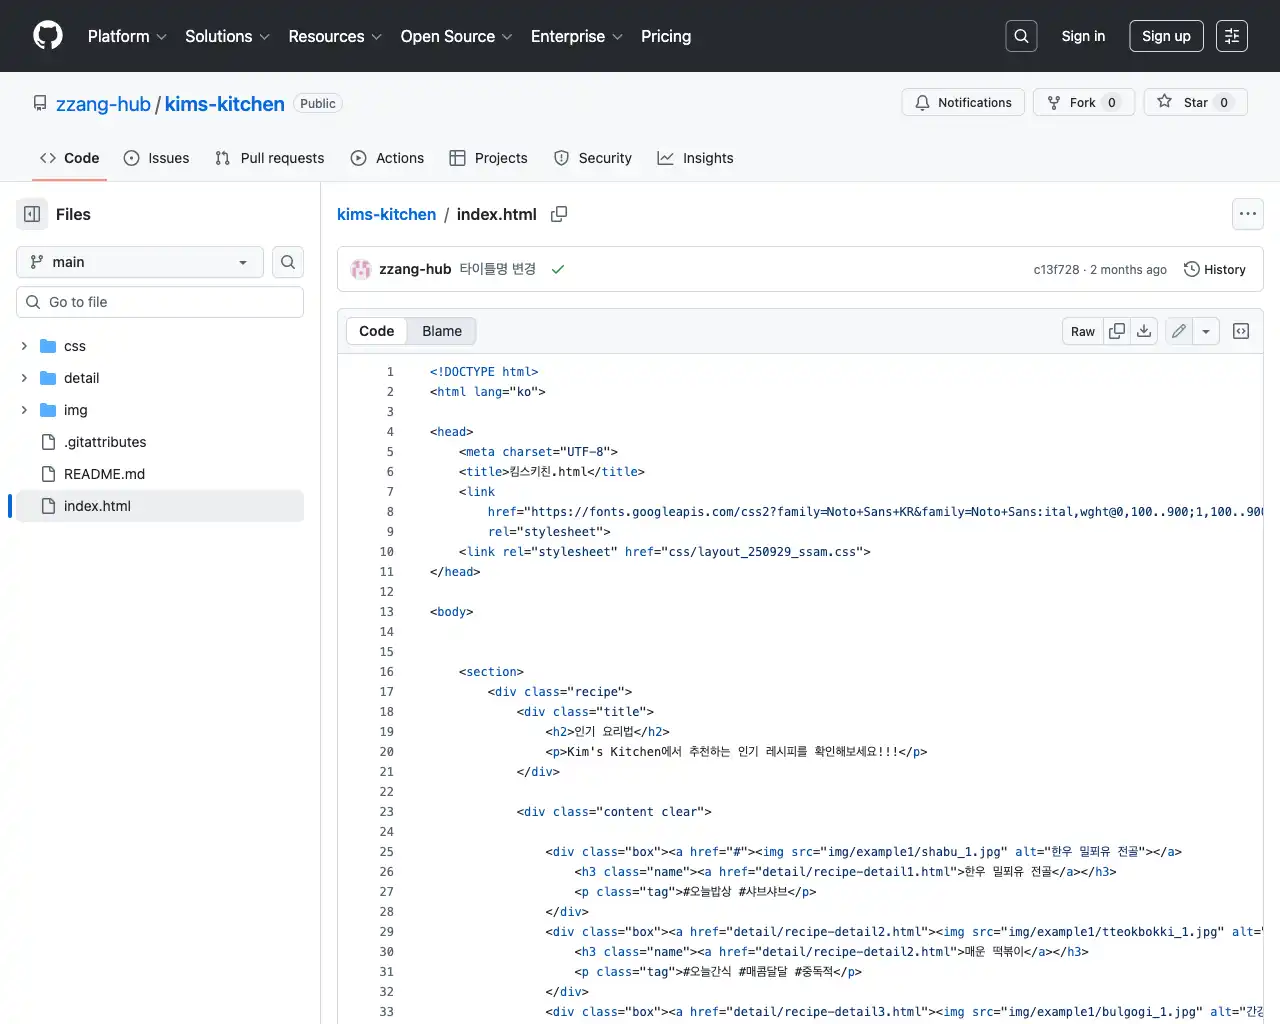Expand the css folder
The width and height of the screenshot is (1280, 1024).
(23, 346)
